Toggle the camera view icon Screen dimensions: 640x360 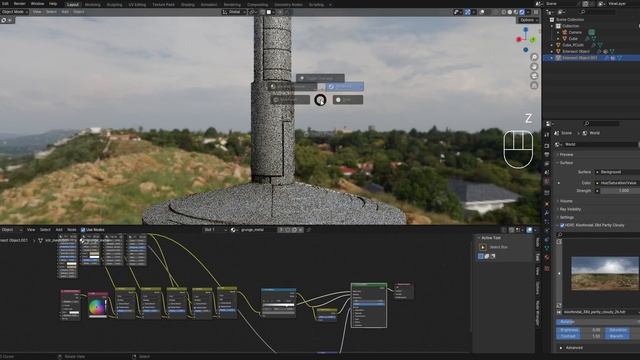click(x=534, y=76)
